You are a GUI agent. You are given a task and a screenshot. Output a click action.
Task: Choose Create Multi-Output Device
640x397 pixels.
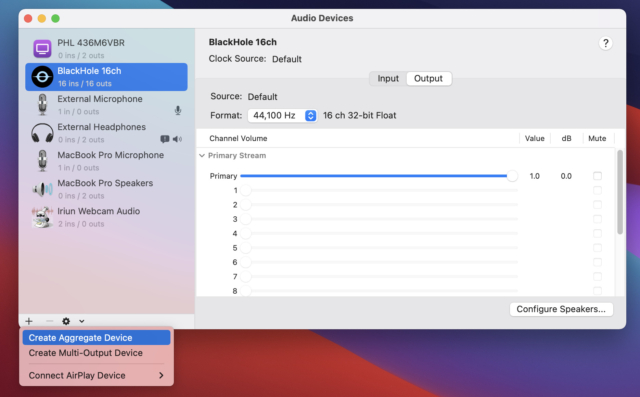96,353
